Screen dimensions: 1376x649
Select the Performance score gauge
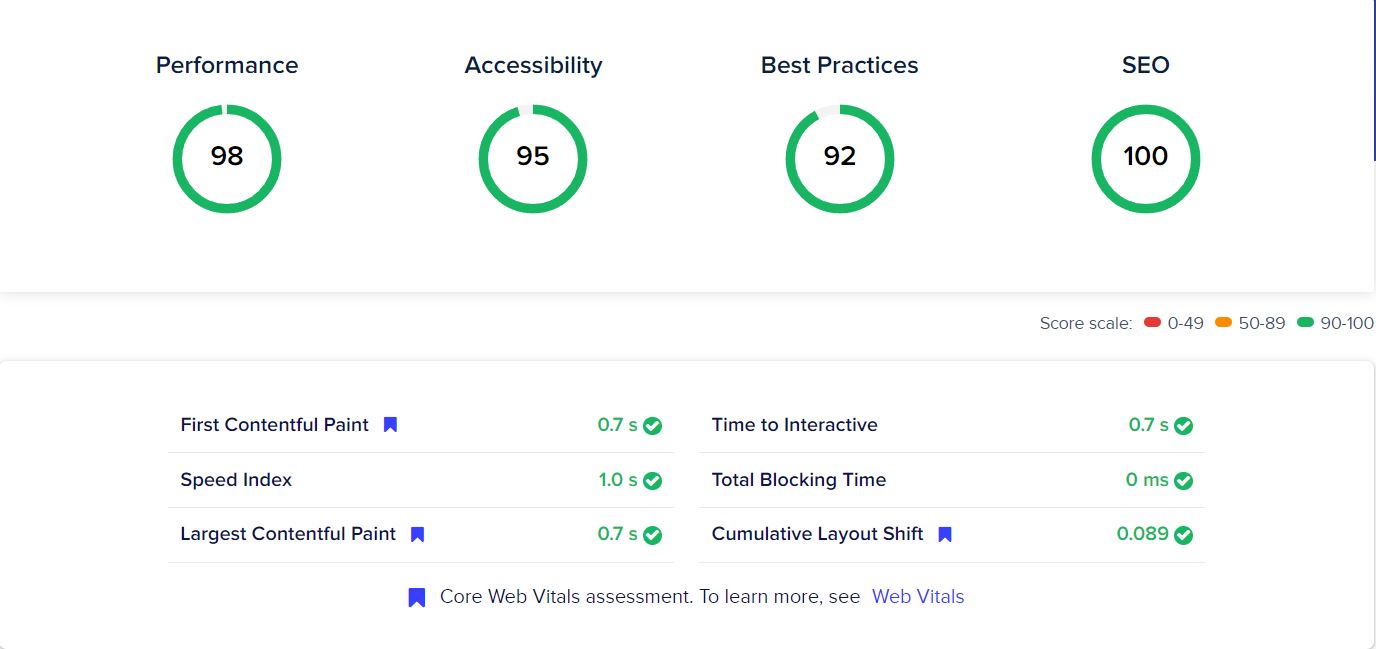click(x=227, y=158)
